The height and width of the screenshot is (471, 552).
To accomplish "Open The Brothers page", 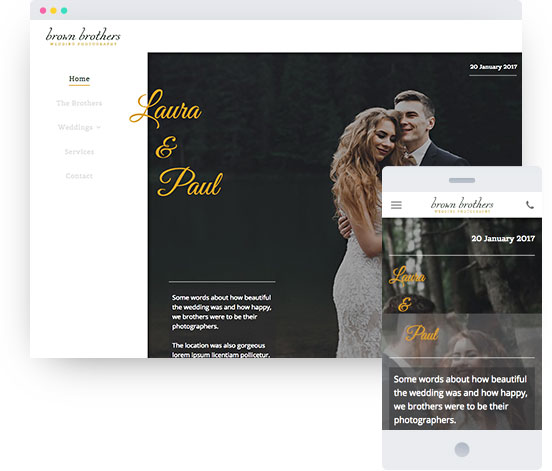I will coord(79,103).
